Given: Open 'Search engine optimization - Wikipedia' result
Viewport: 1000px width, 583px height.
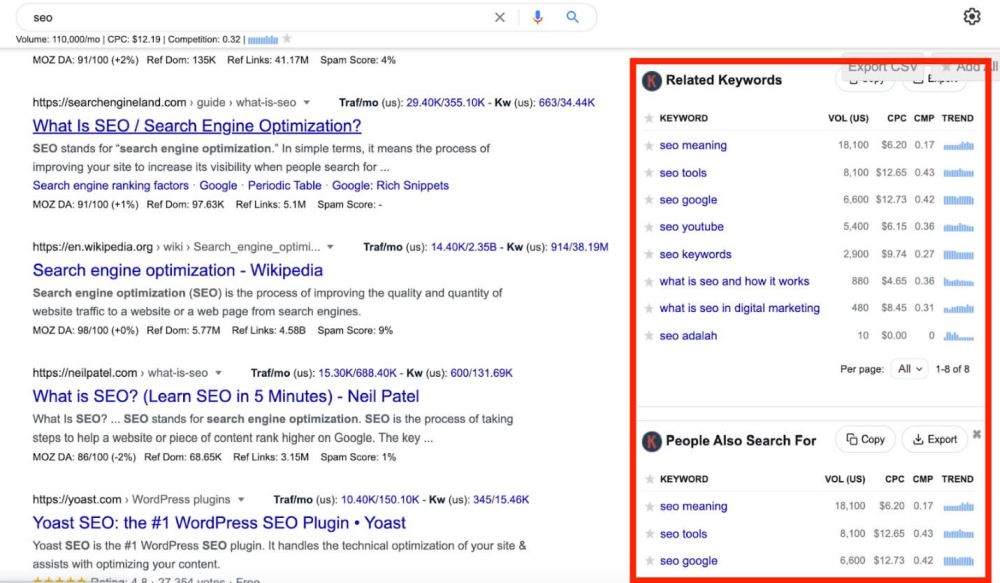Looking at the screenshot, I should (177, 270).
